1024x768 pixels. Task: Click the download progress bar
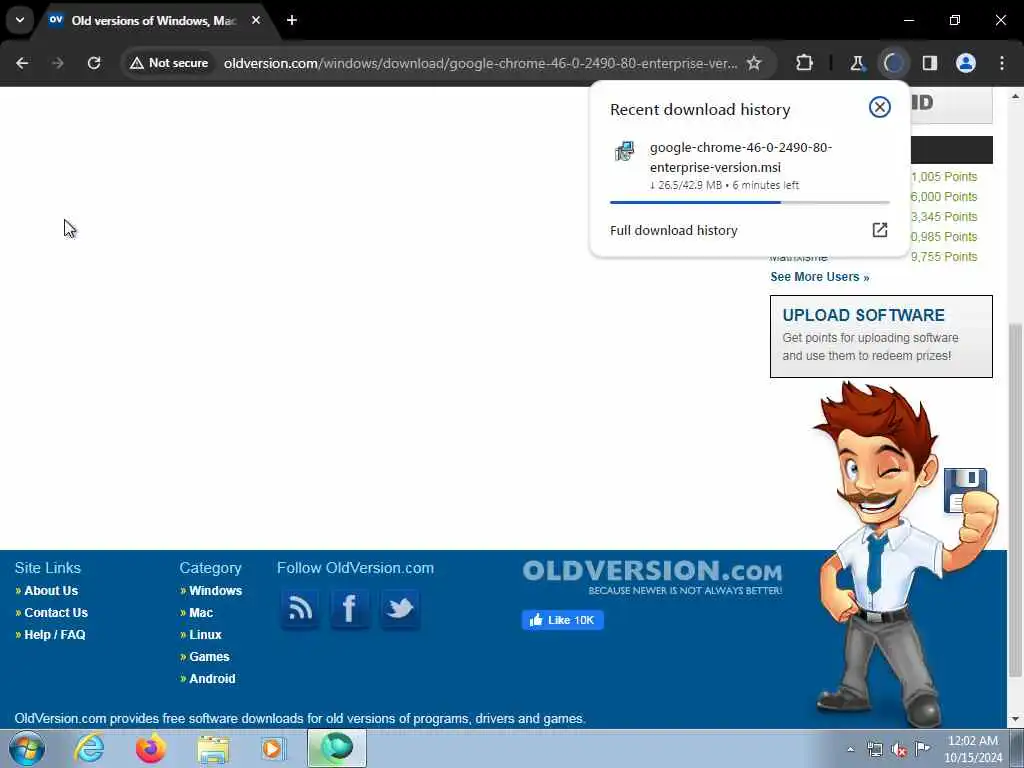pyautogui.click(x=749, y=202)
